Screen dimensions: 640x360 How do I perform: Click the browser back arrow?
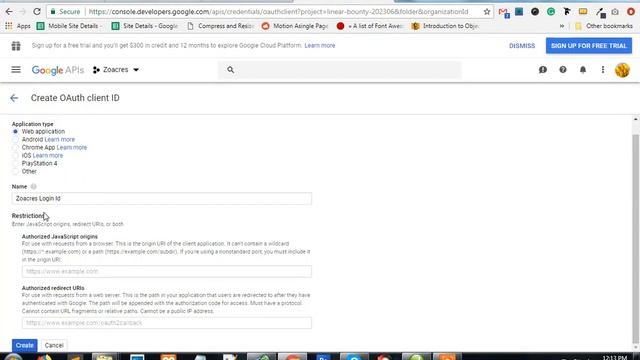click(x=9, y=12)
